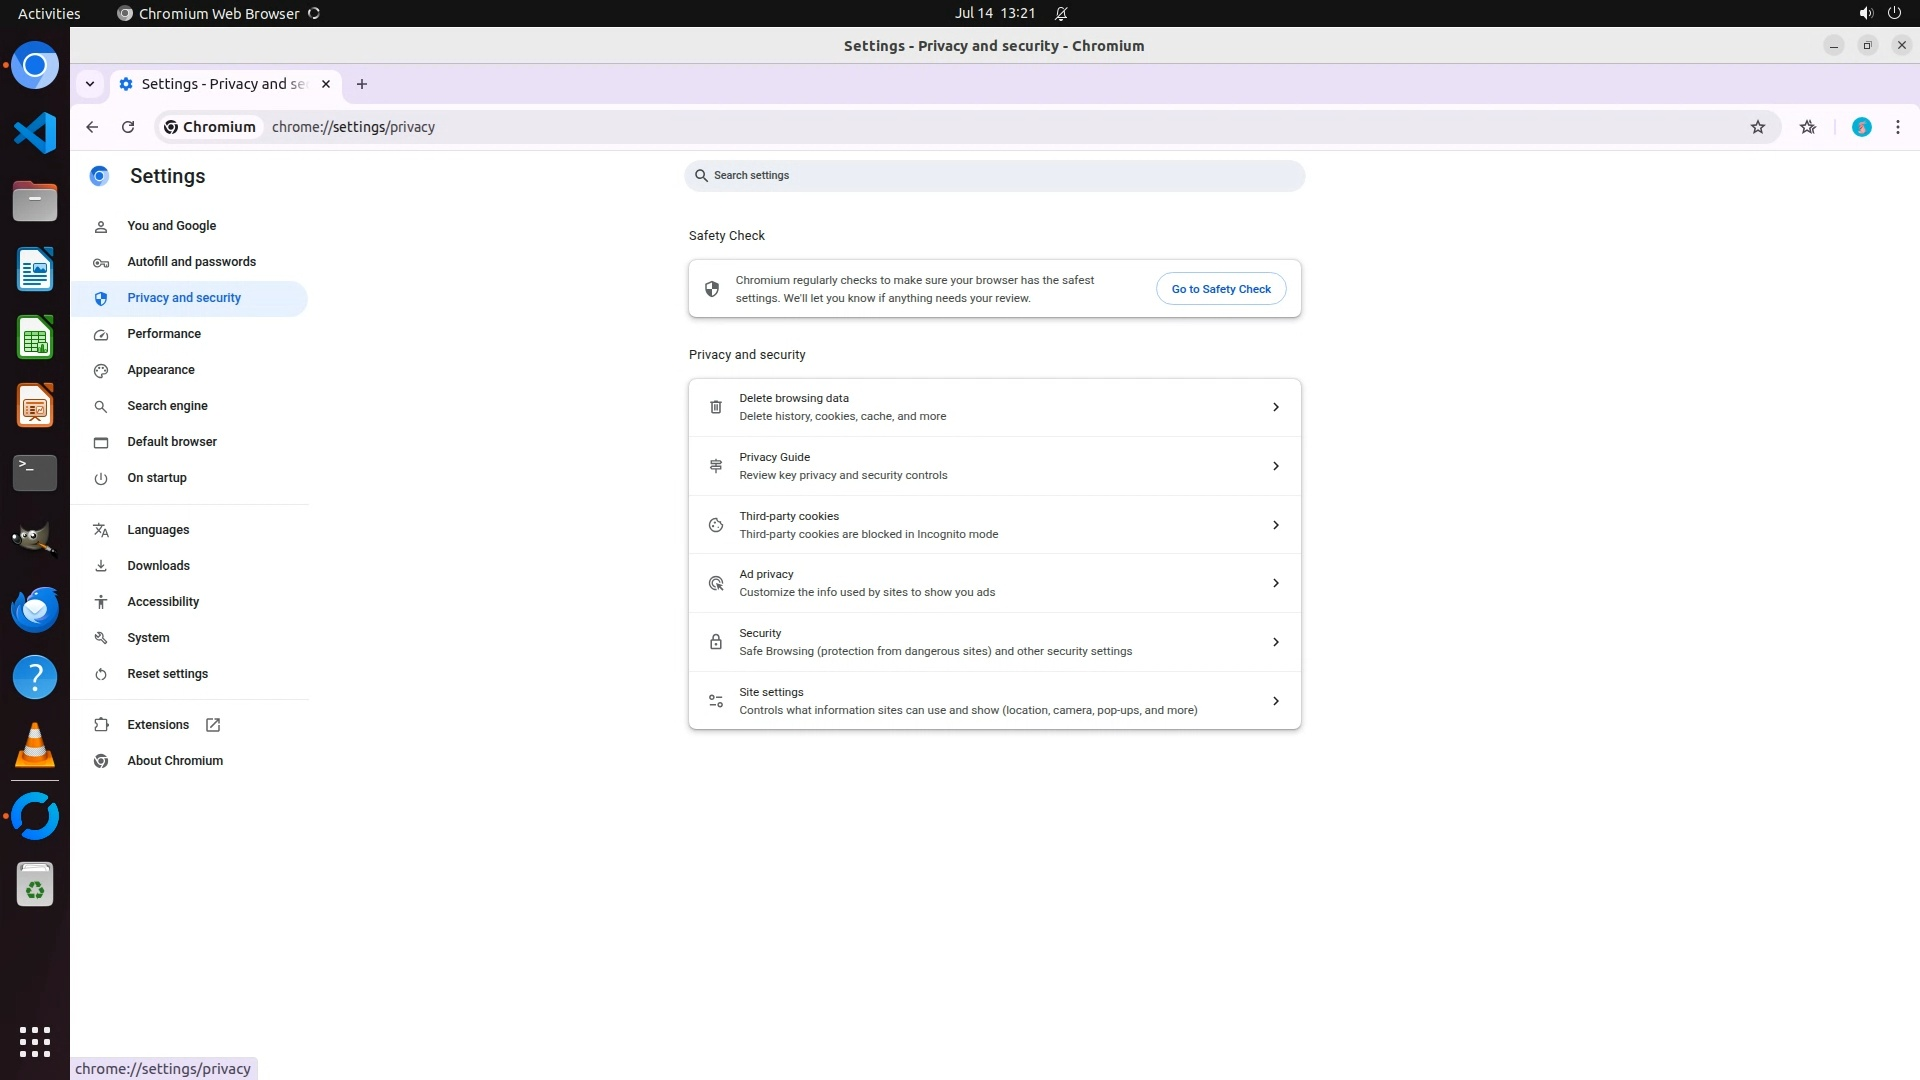Click Go to Safety Check button
This screenshot has width=1920, height=1080.
(1220, 289)
